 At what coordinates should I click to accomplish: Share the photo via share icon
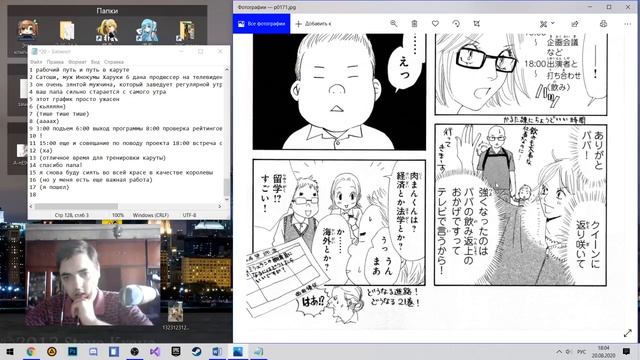pos(575,24)
